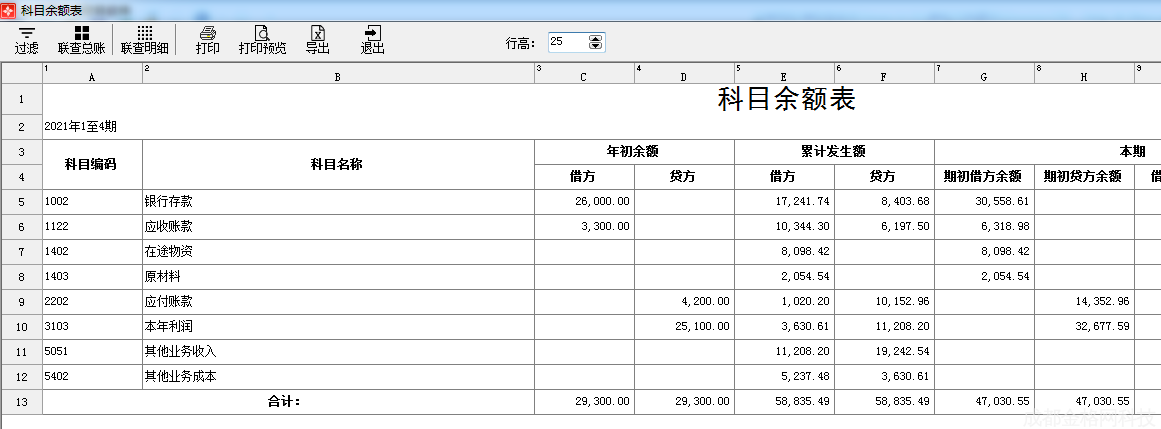Click the 科目余额表 window app icon
Screen dimensions: 1161x429
point(9,9)
